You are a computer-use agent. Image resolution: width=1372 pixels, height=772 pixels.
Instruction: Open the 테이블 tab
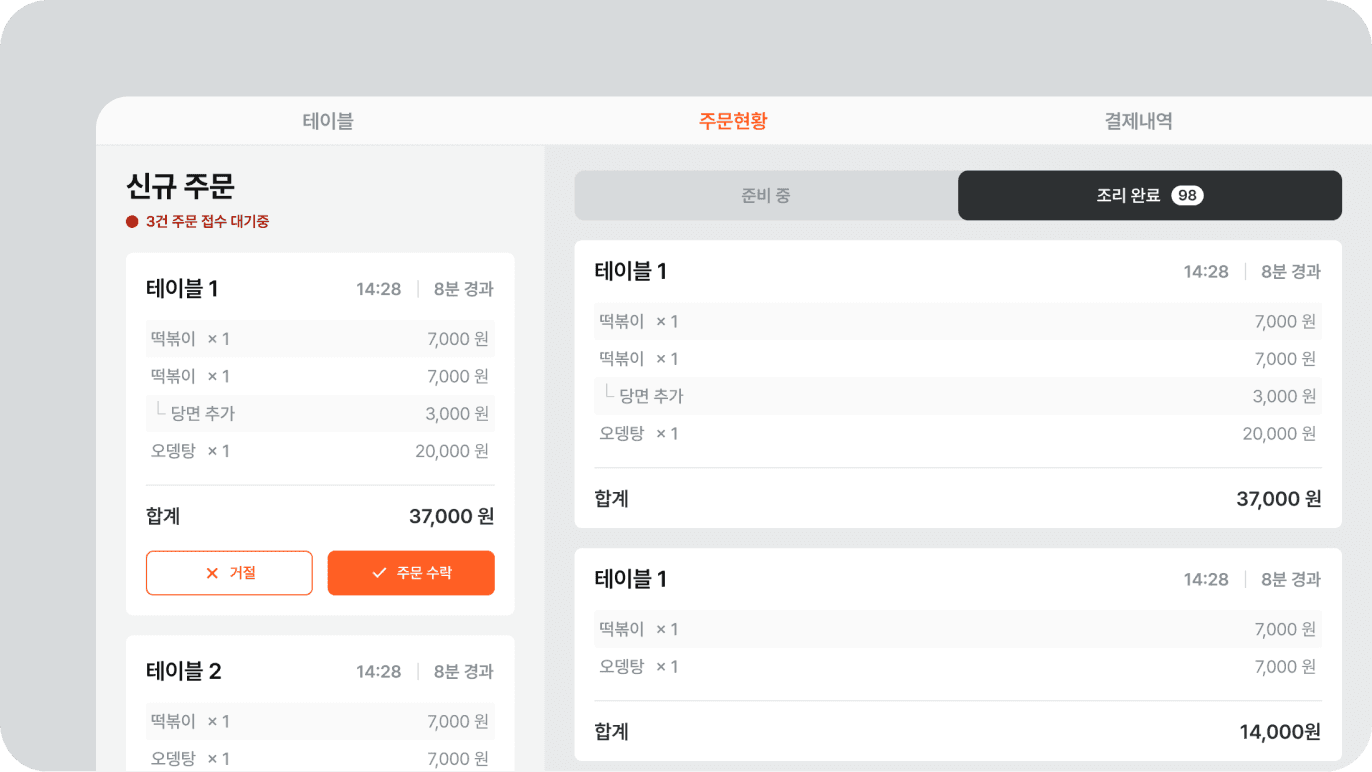(x=328, y=121)
